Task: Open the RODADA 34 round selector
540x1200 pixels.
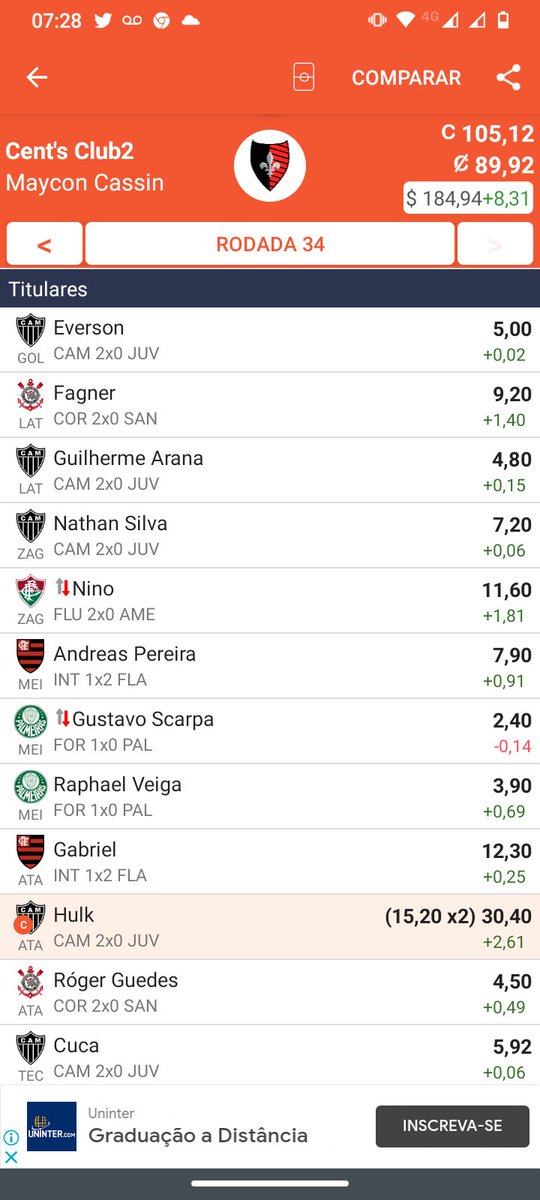Action: tap(270, 244)
